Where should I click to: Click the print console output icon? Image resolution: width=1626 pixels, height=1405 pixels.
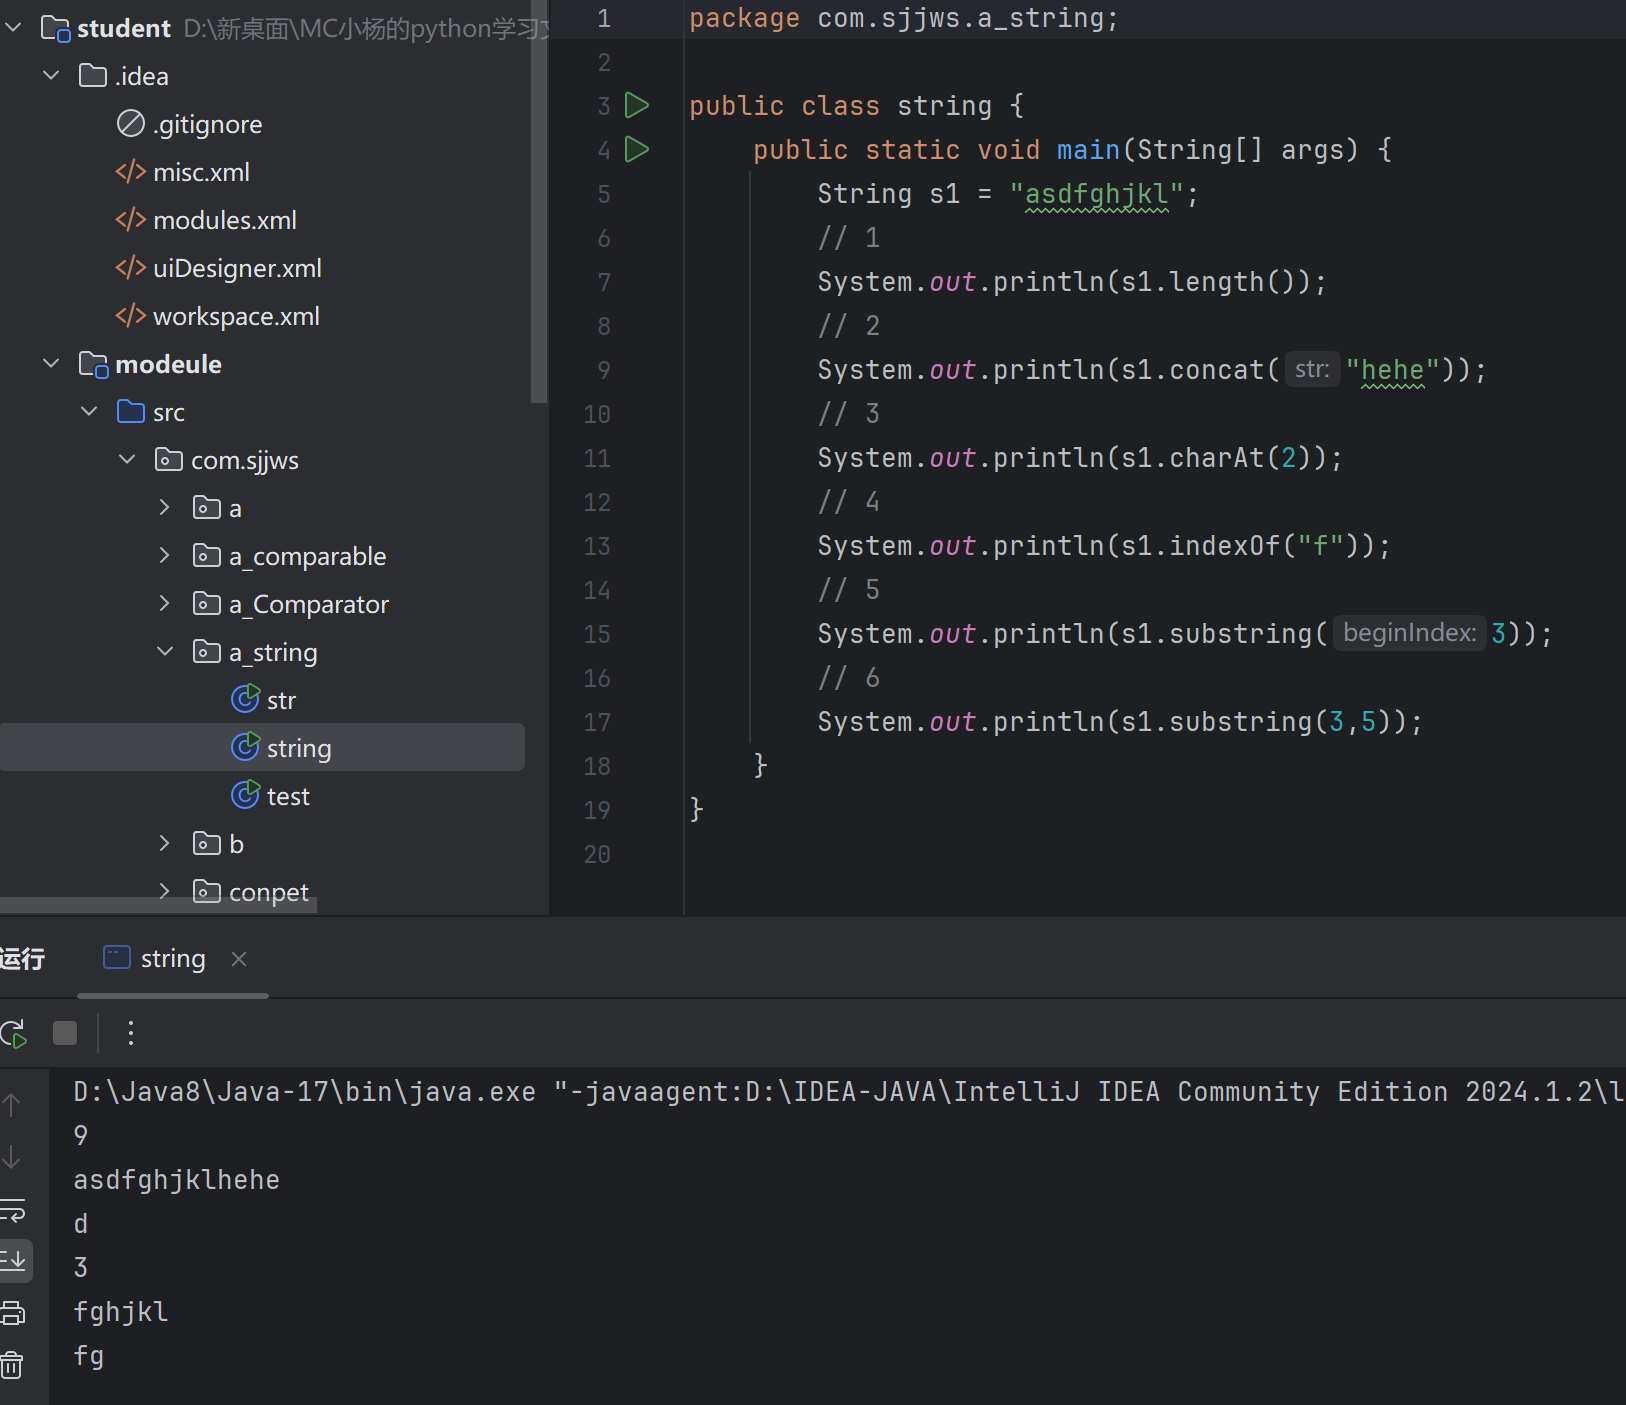tap(13, 1313)
